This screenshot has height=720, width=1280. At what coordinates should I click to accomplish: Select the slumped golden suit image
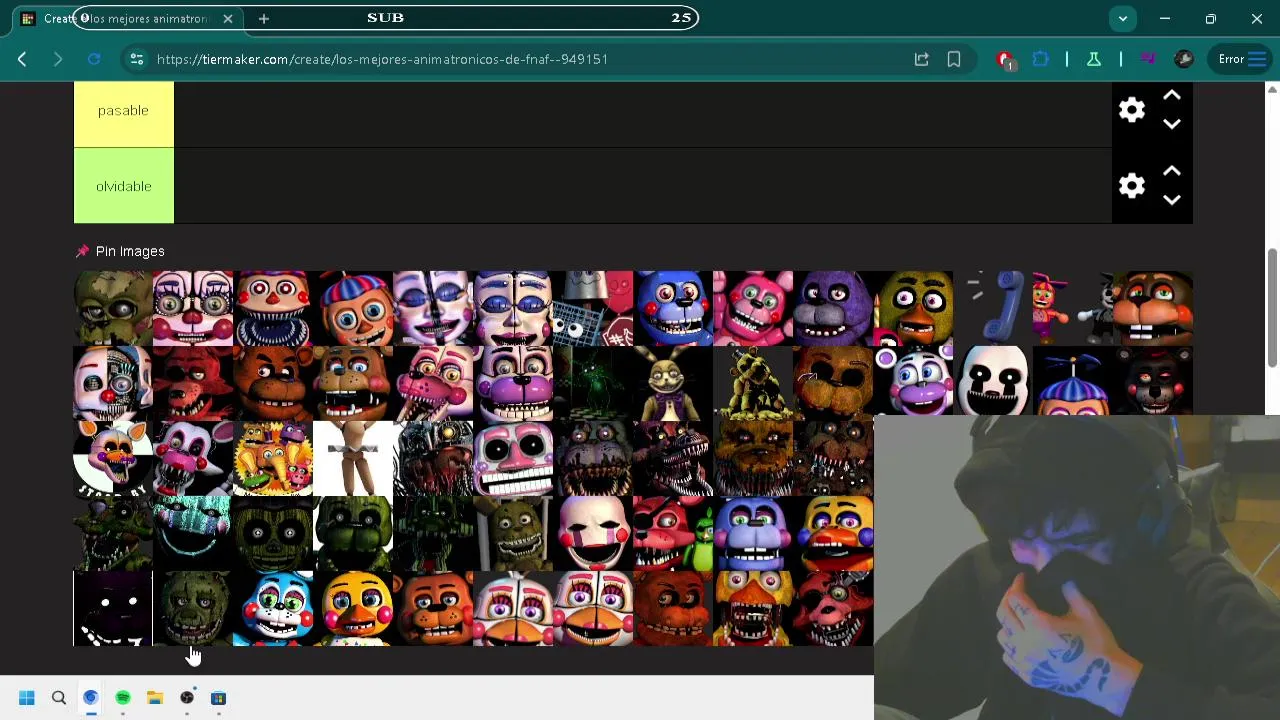pos(753,383)
